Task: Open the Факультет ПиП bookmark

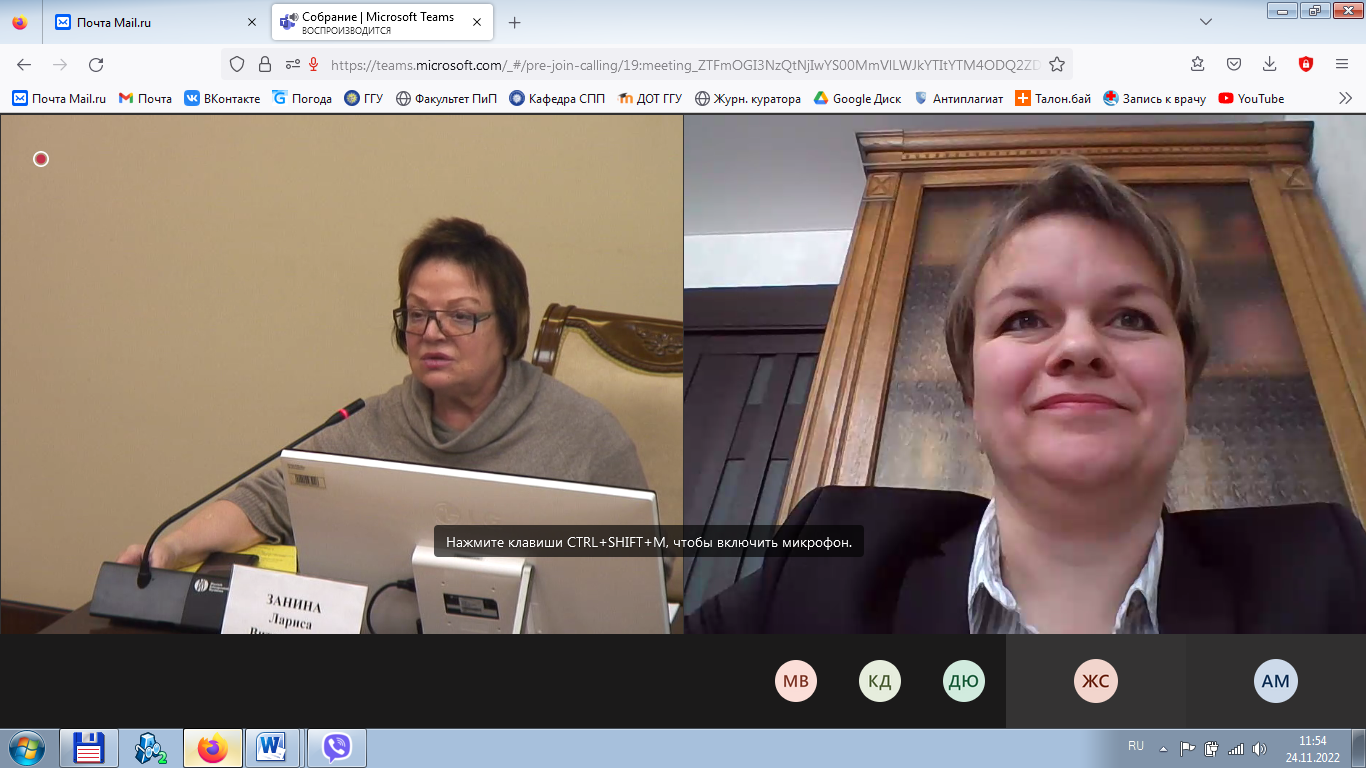Action: coord(447,98)
